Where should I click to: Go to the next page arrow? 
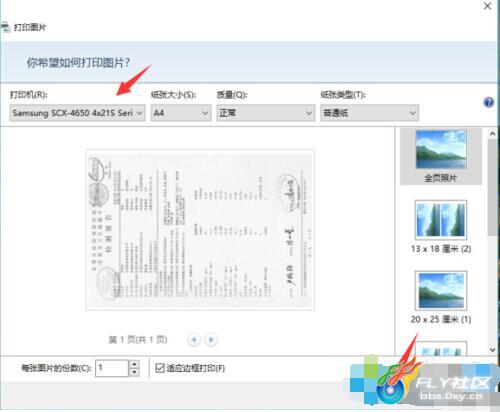(x=211, y=340)
